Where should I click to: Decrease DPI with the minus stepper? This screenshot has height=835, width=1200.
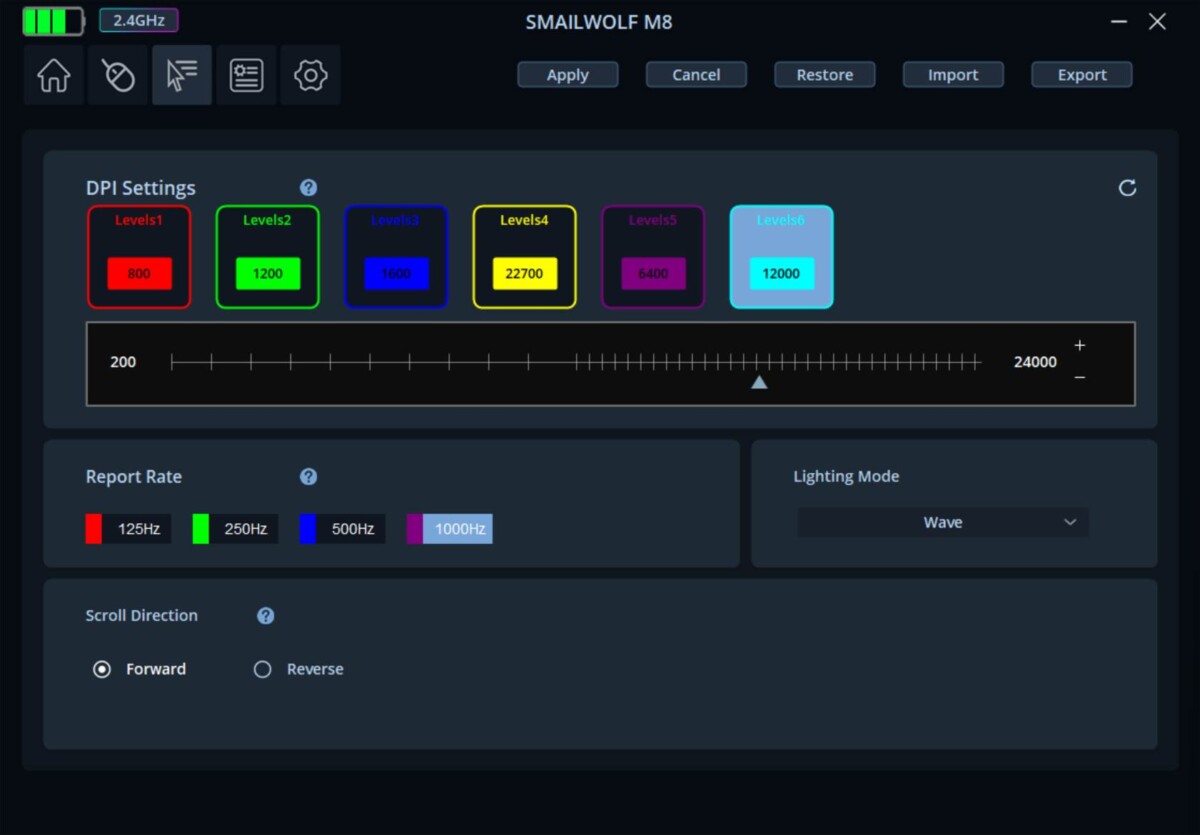[x=1079, y=377]
